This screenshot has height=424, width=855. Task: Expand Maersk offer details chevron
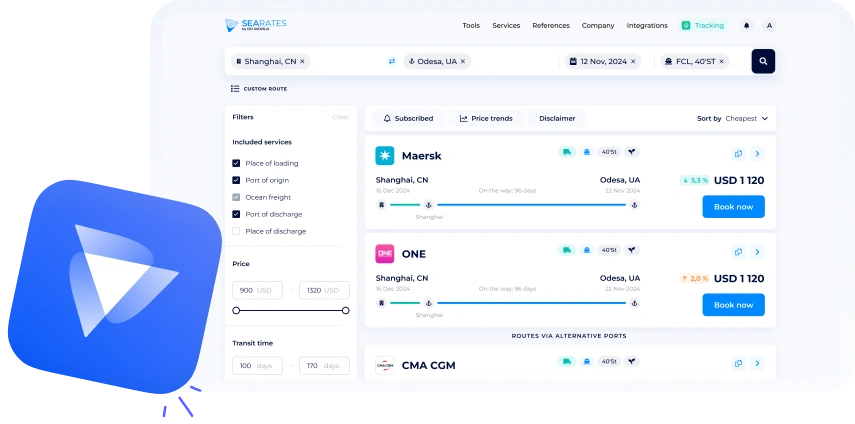click(757, 154)
